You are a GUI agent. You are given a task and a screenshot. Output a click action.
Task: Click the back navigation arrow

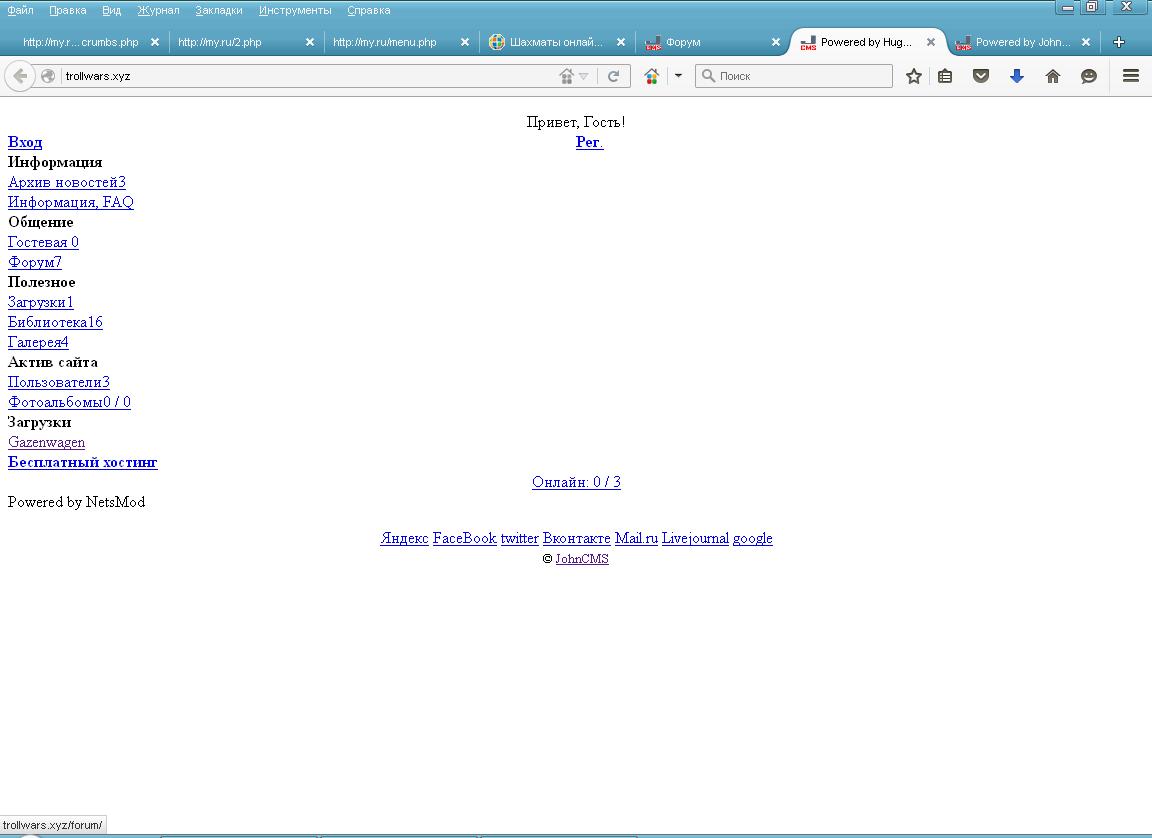20,76
